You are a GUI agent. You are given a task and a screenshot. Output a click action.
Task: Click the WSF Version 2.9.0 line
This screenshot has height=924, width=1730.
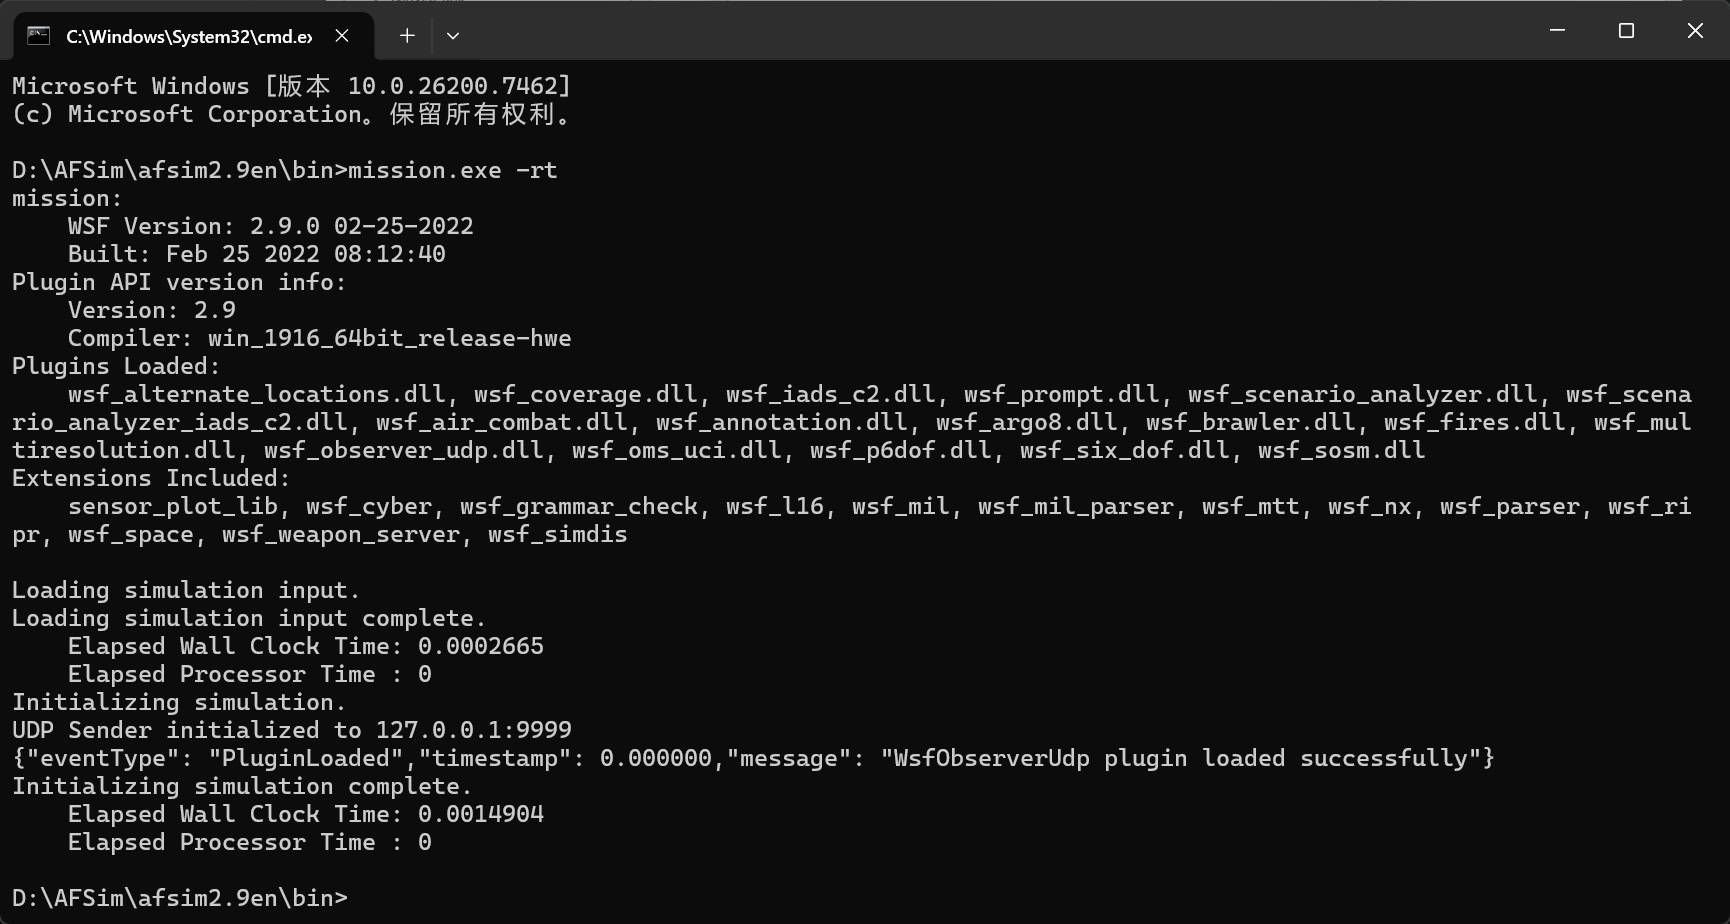click(x=270, y=226)
